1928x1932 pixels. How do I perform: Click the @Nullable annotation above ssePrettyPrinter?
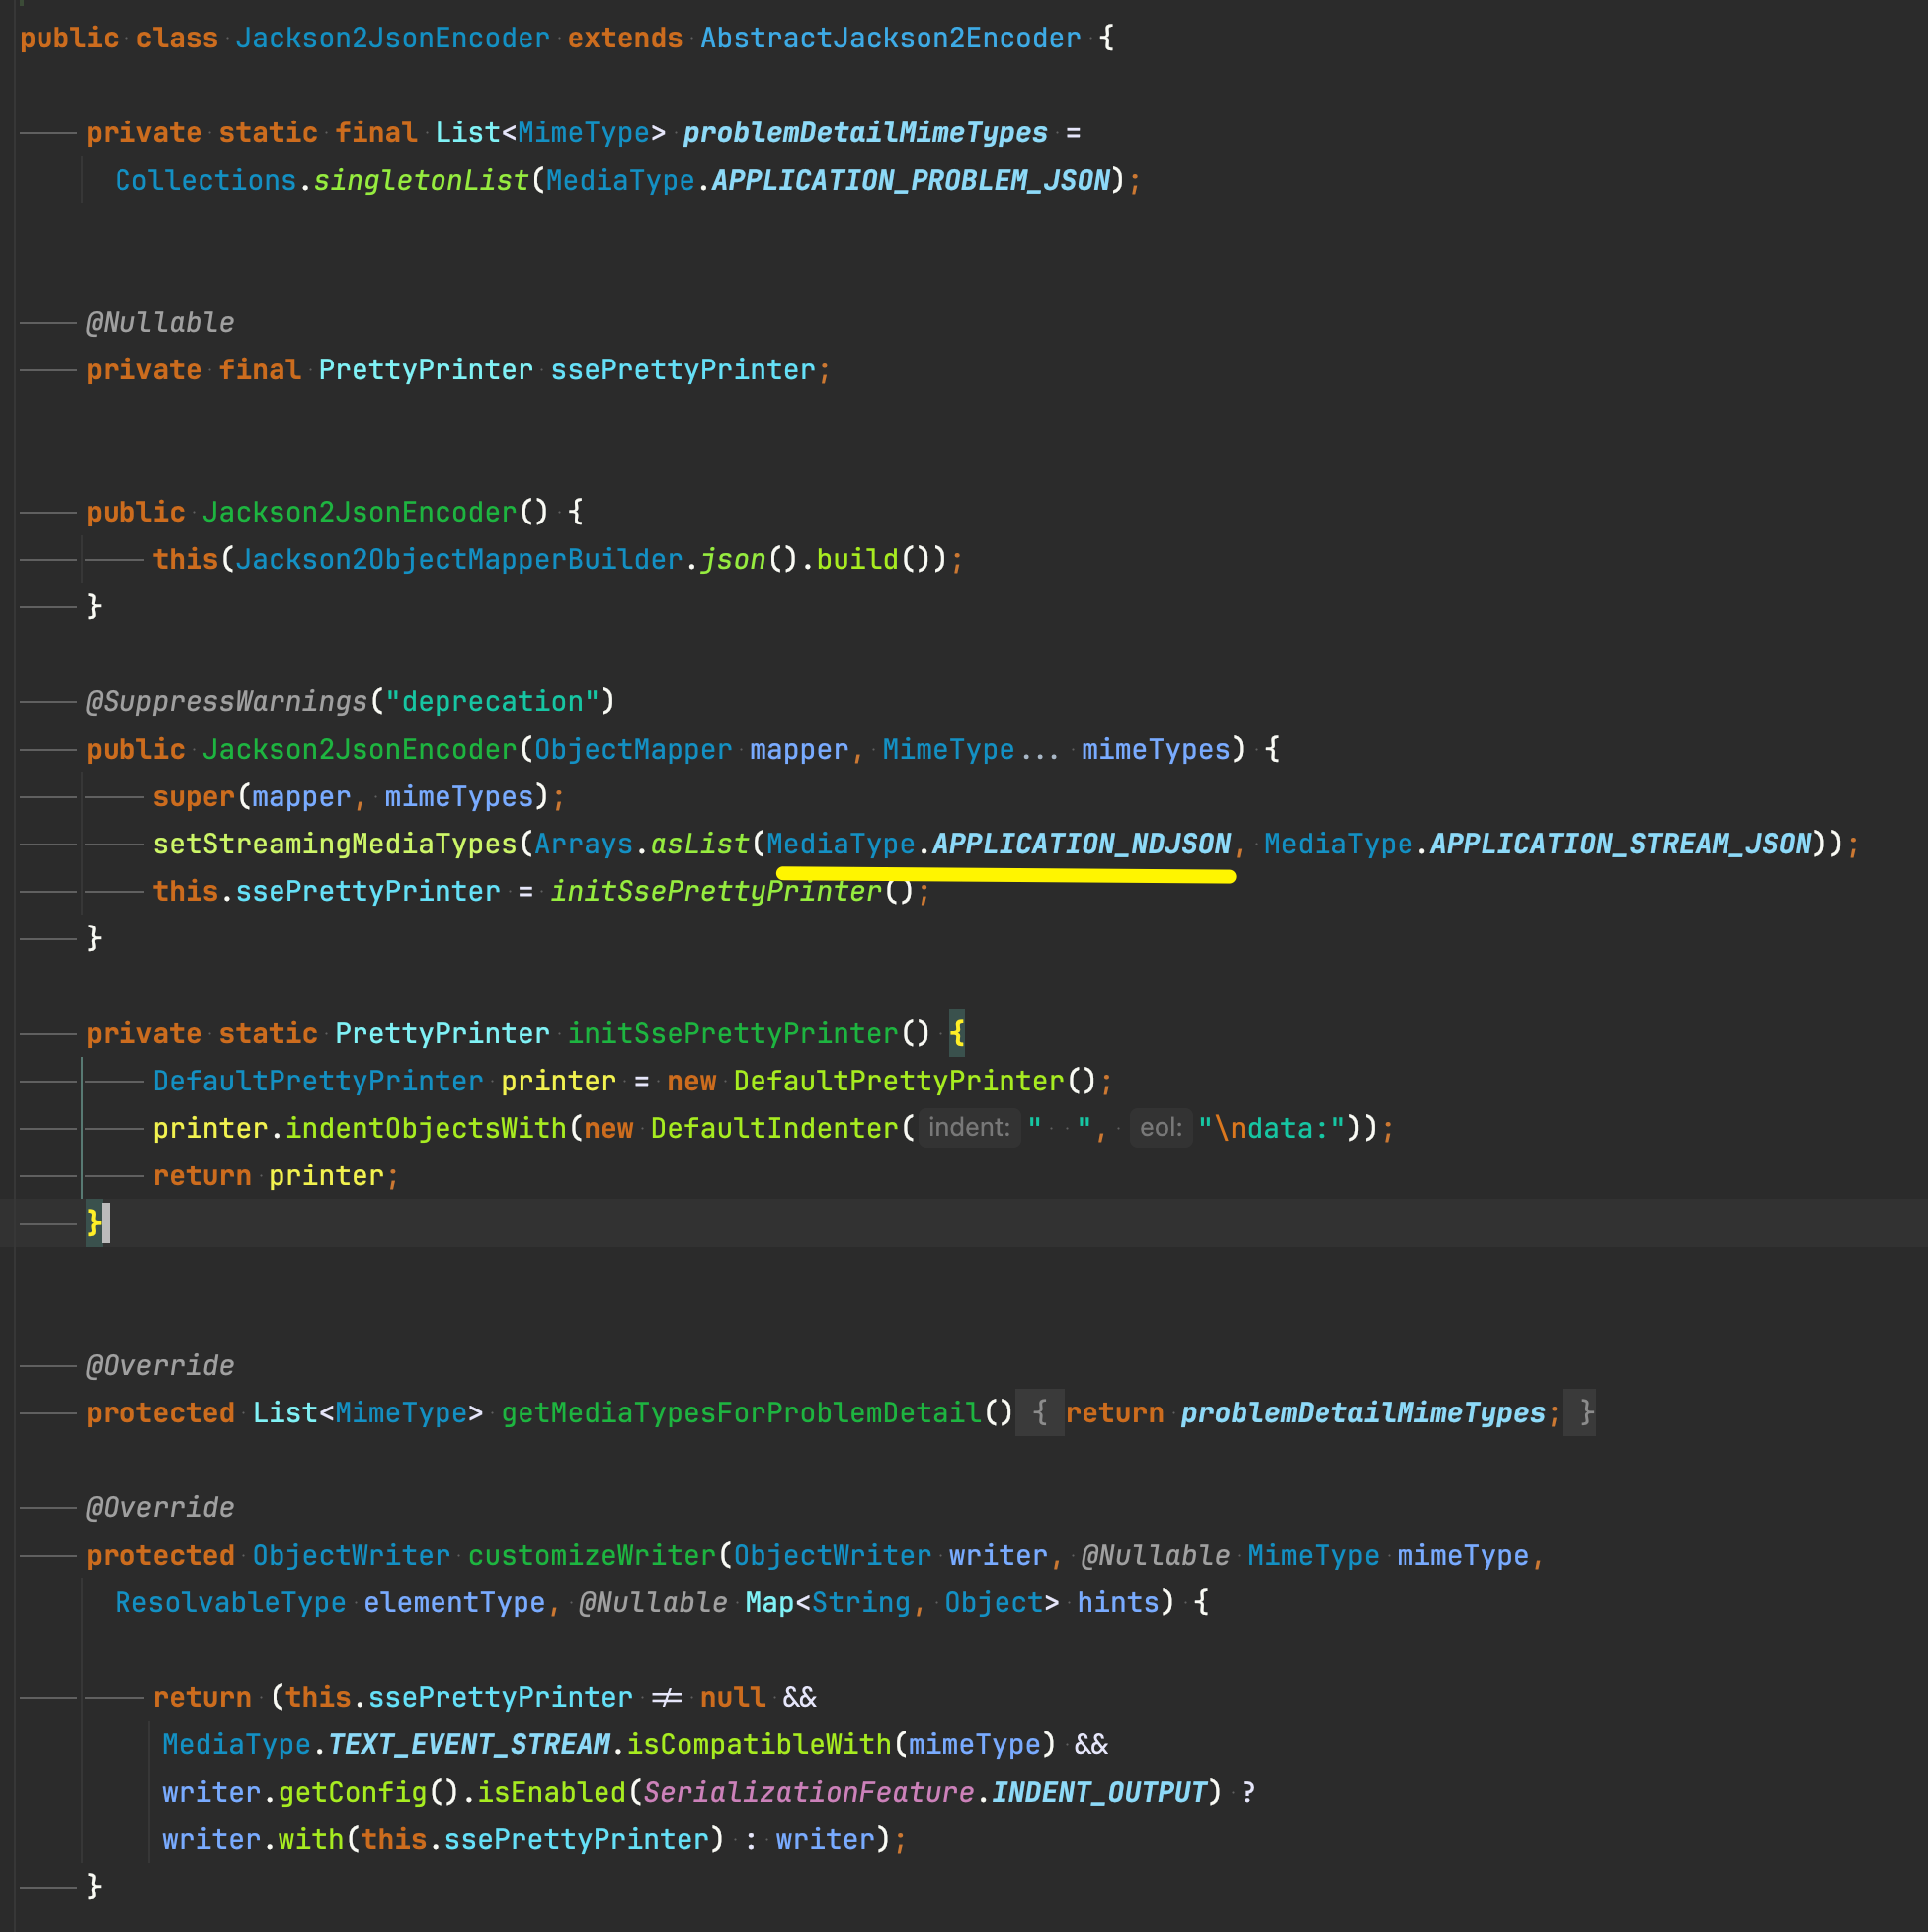coord(160,322)
